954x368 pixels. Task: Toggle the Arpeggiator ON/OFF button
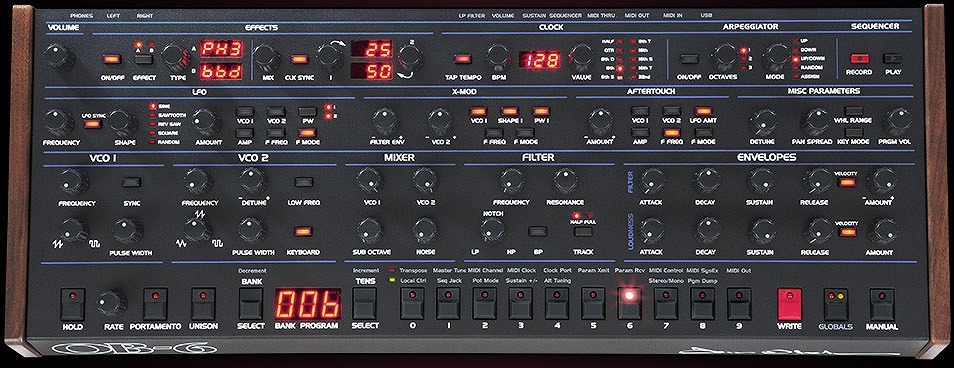click(689, 59)
